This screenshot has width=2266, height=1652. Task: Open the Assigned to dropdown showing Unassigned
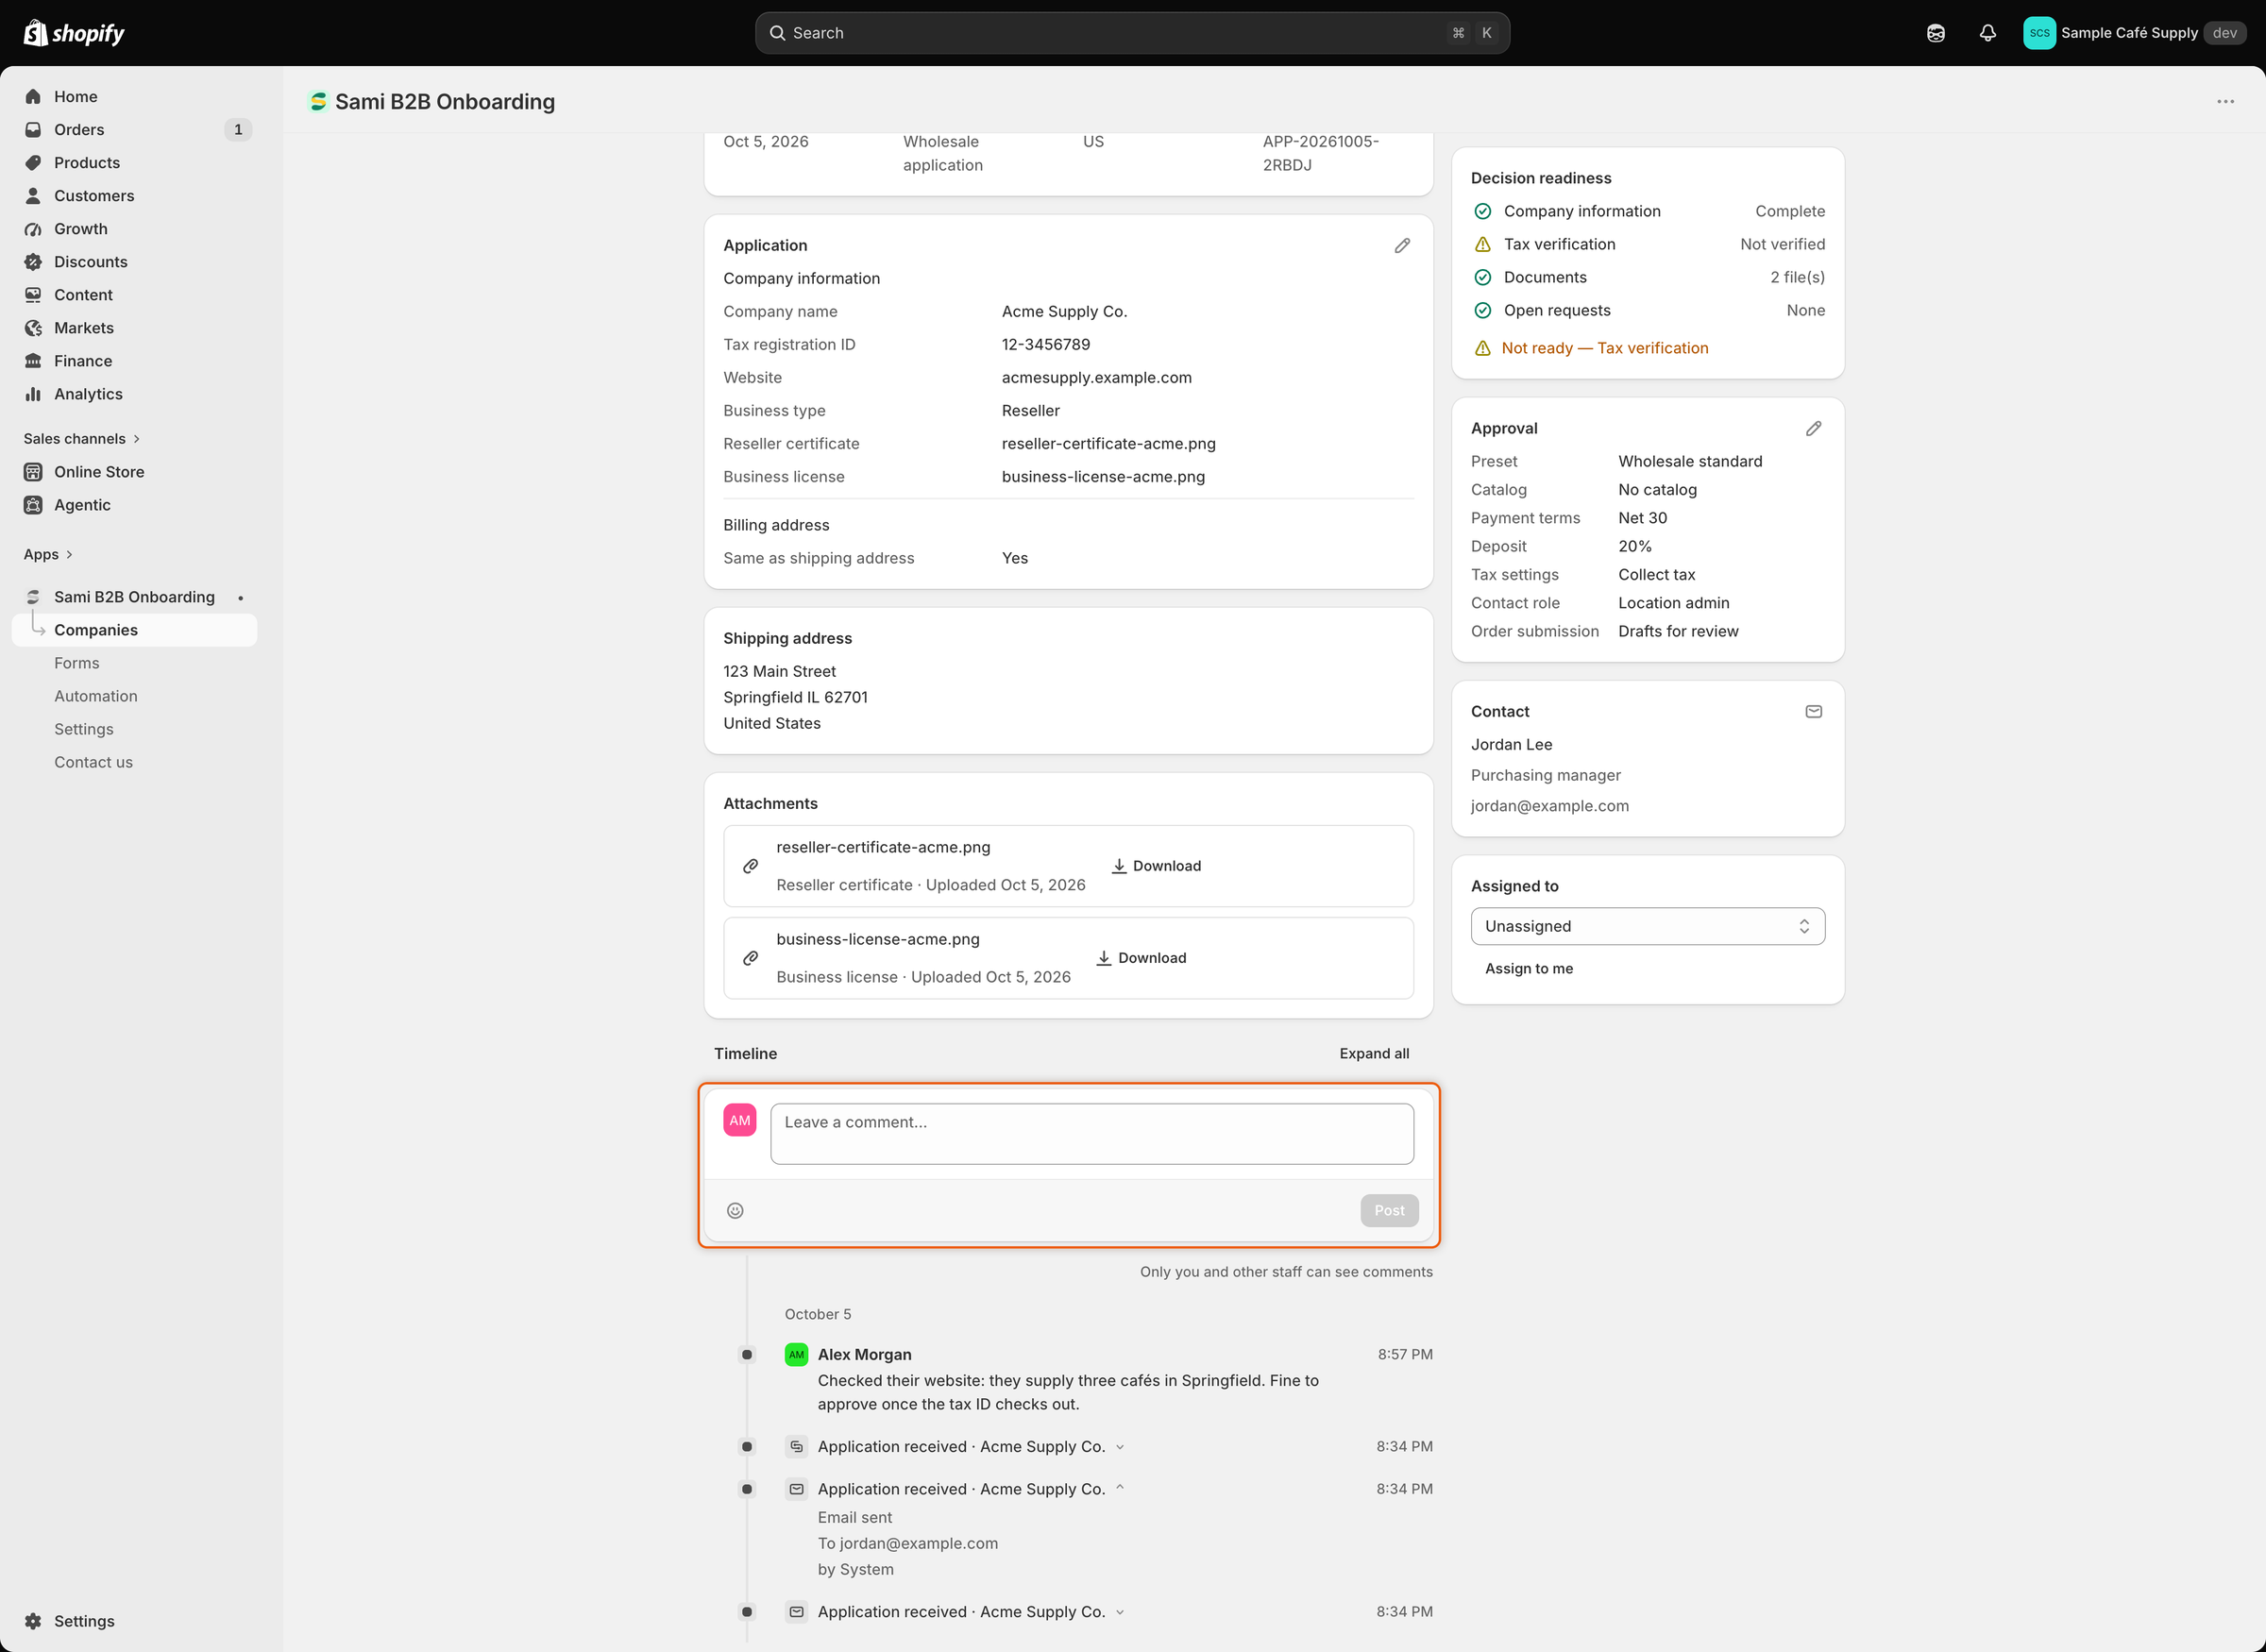1647,926
